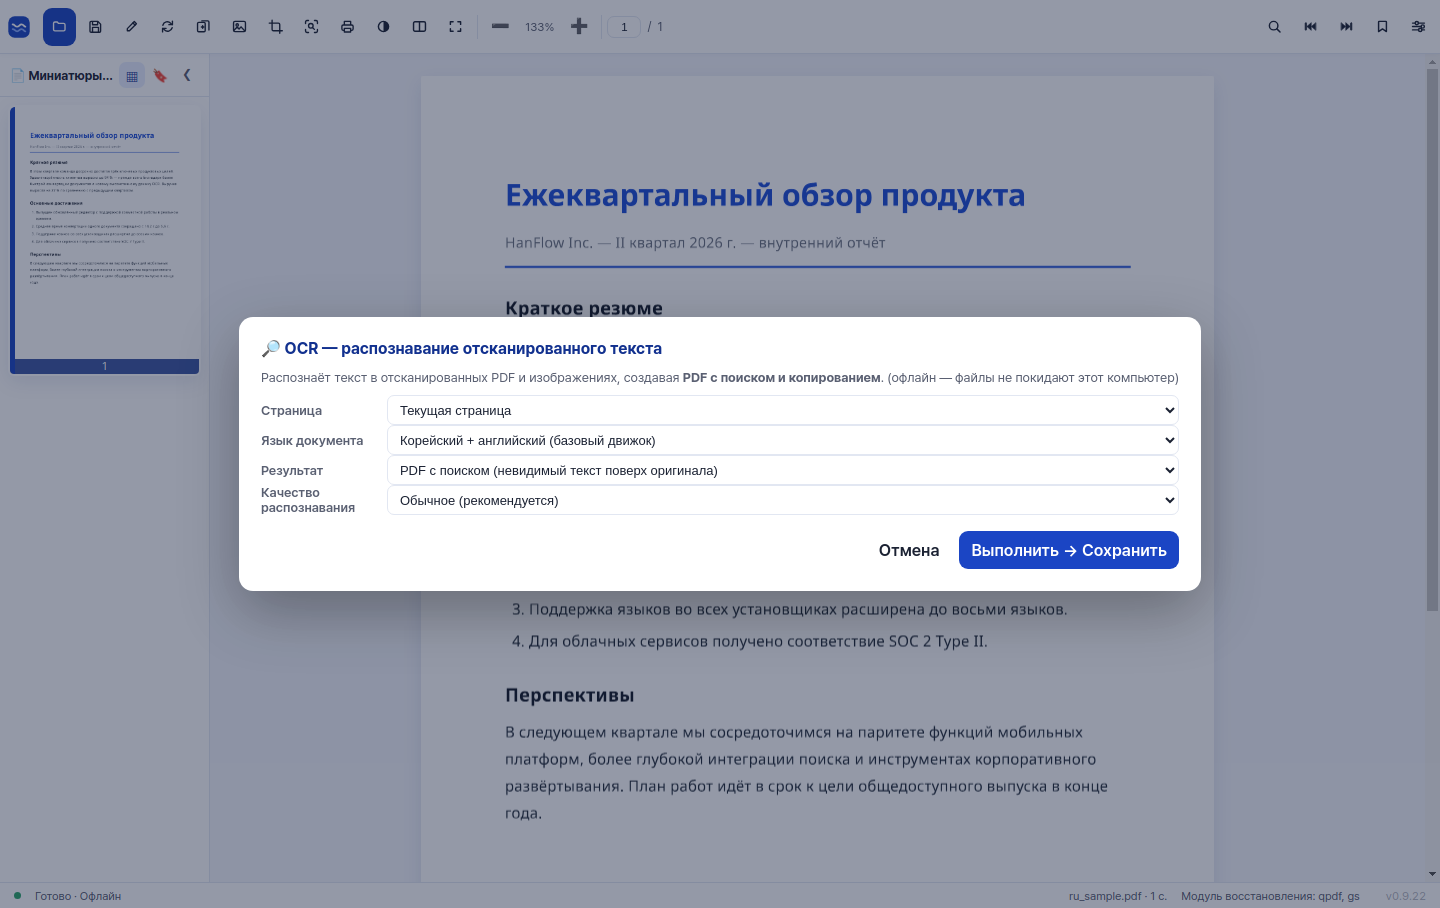Image resolution: width=1440 pixels, height=908 pixels.
Task: Click the page number input field
Action: coord(624,27)
